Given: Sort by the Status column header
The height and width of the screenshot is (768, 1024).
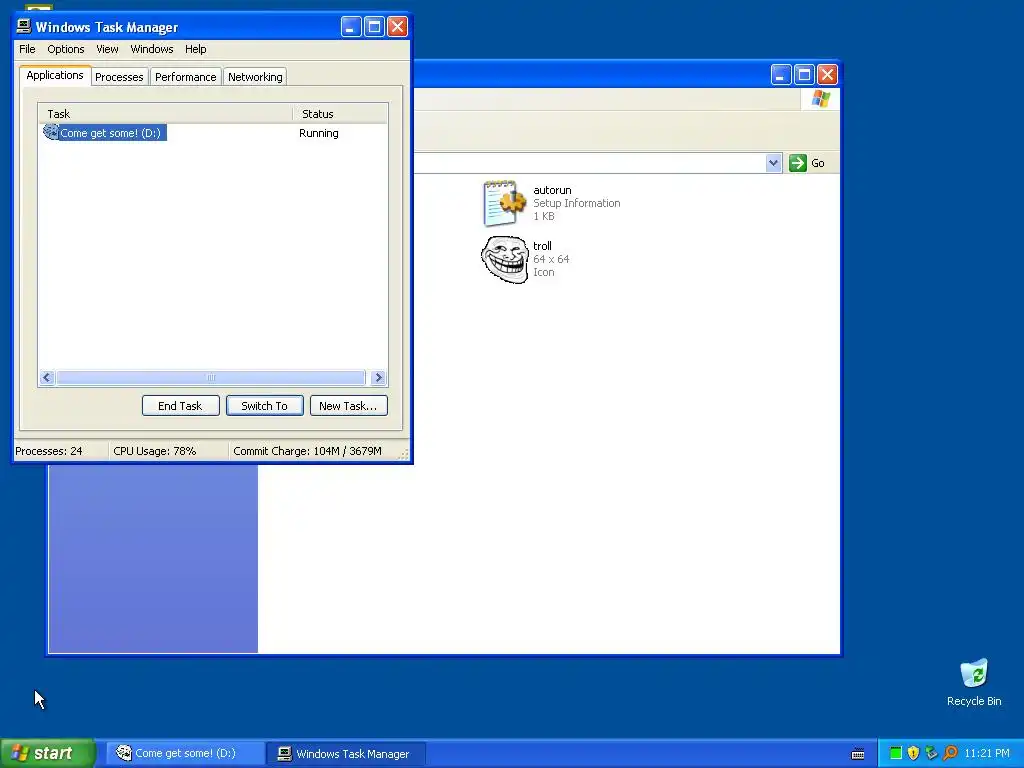Looking at the screenshot, I should click(340, 114).
